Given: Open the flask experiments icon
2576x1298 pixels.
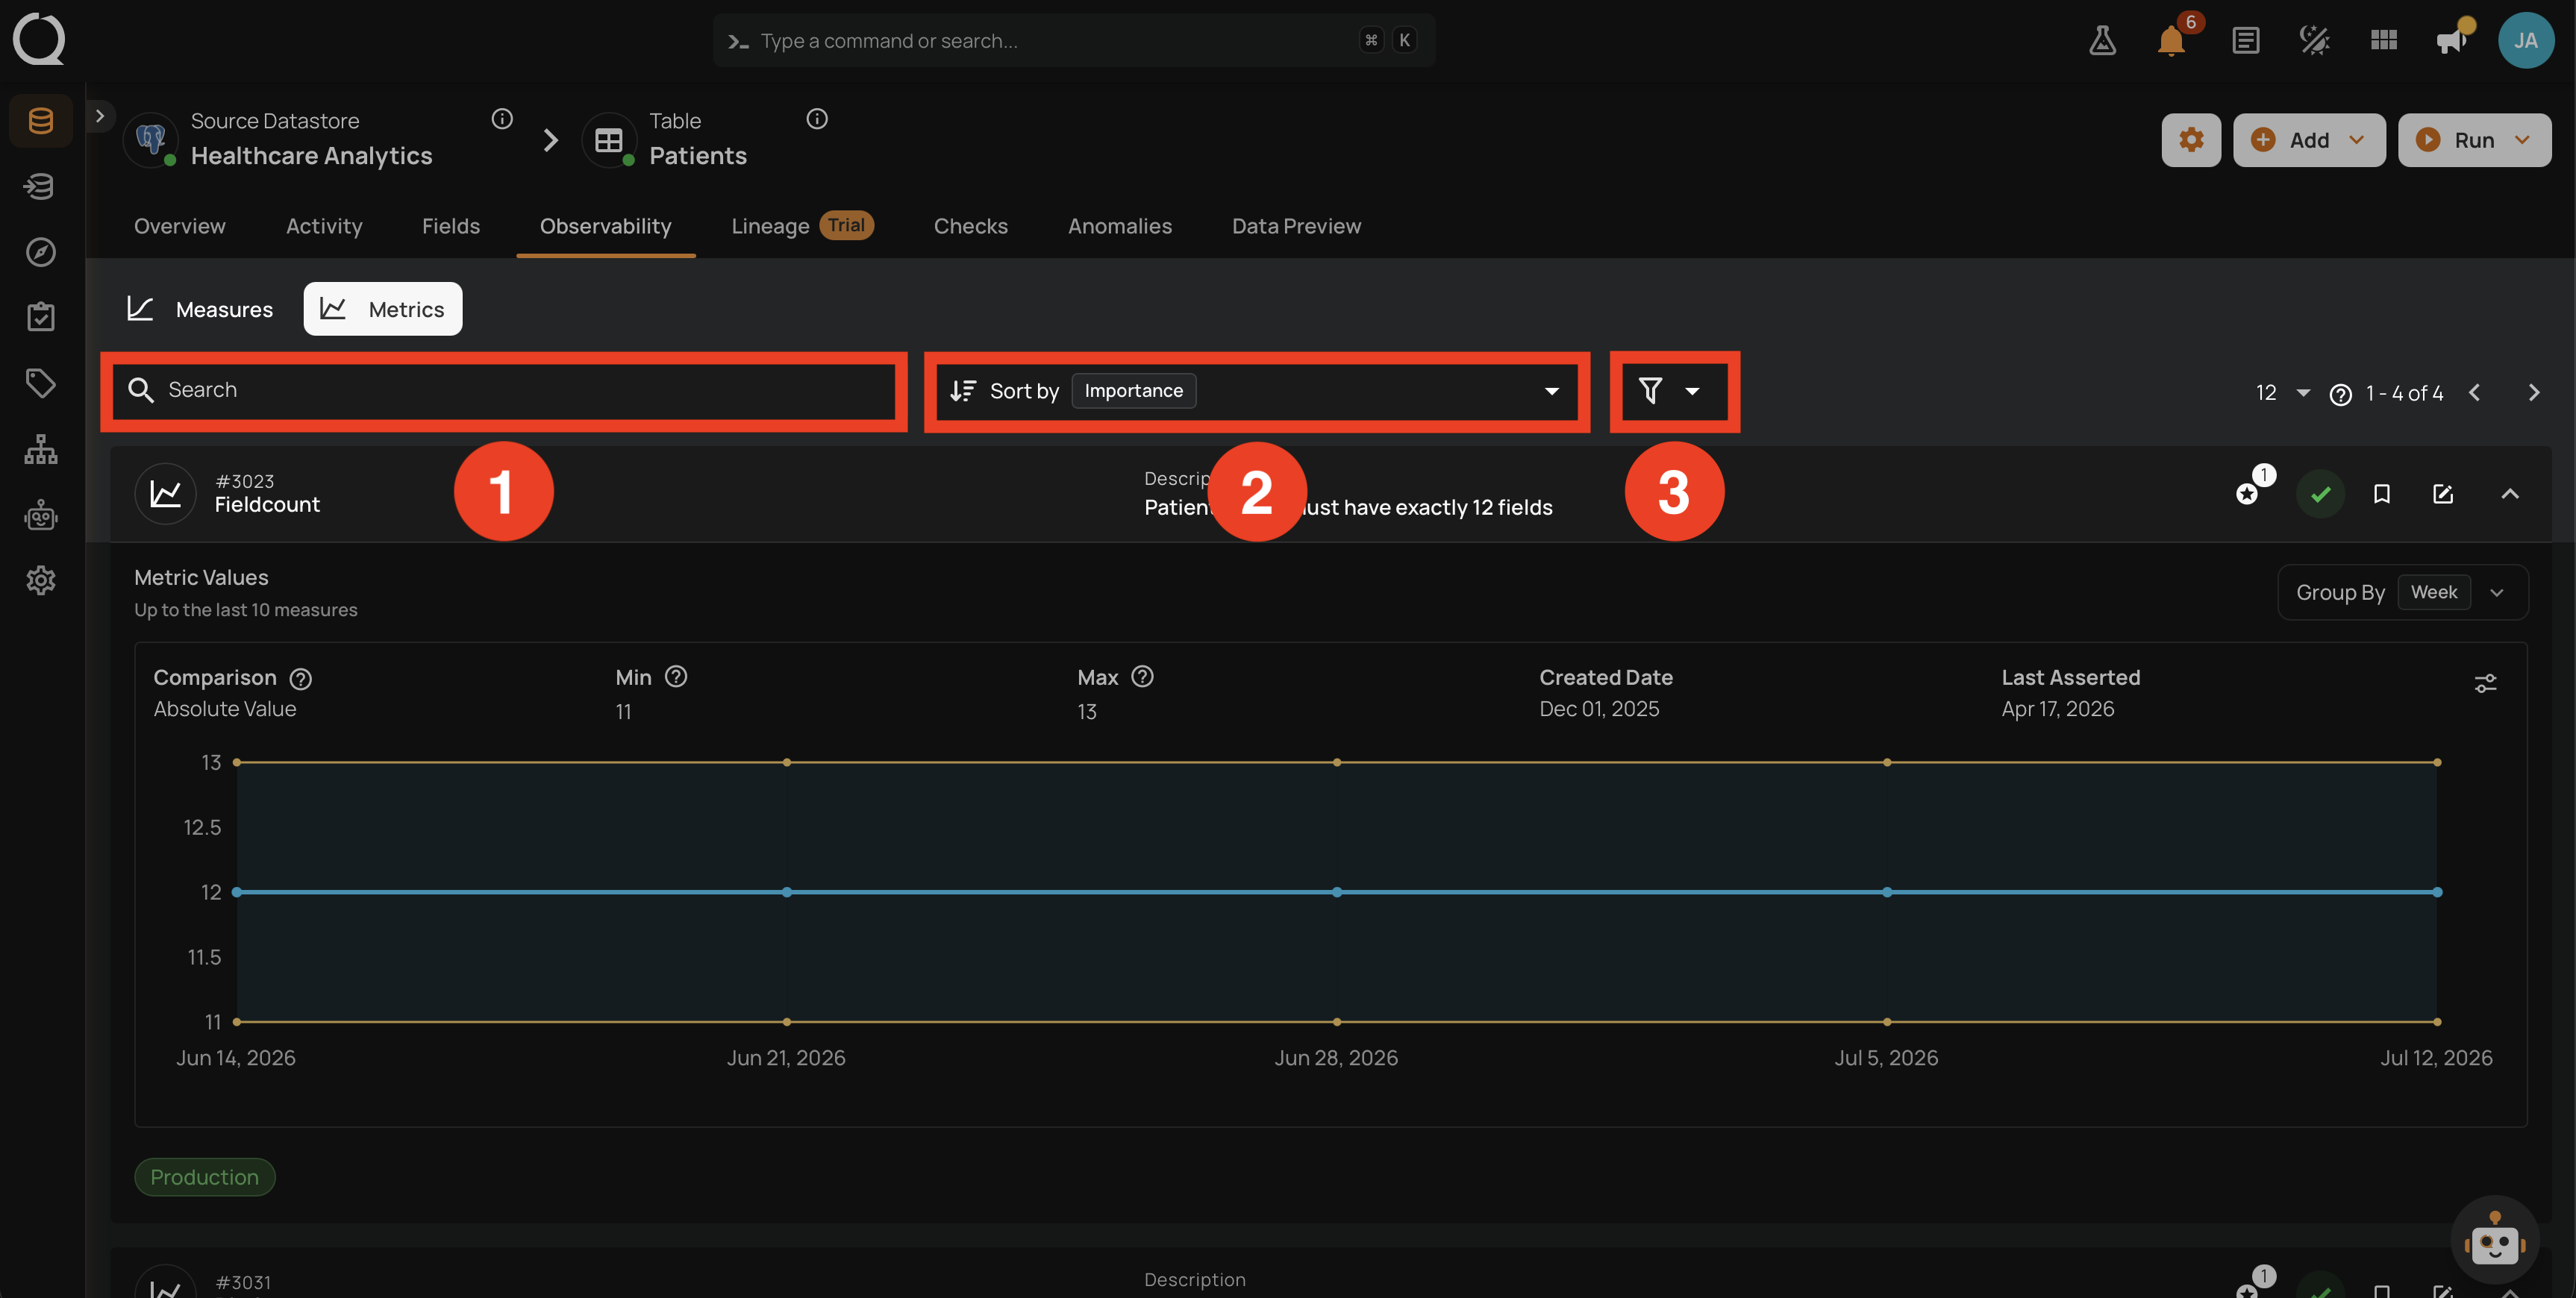Looking at the screenshot, I should [2102, 40].
